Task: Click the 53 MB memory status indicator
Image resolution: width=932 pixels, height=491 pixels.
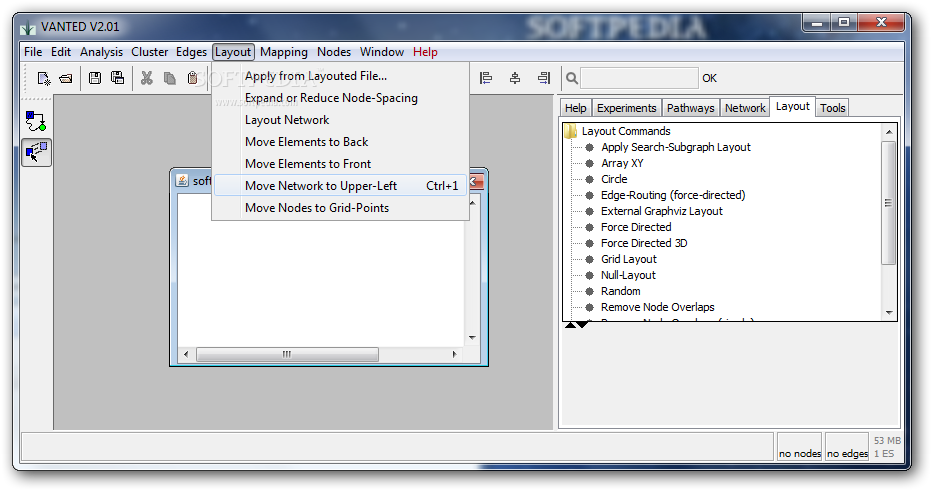Action: click(x=887, y=440)
